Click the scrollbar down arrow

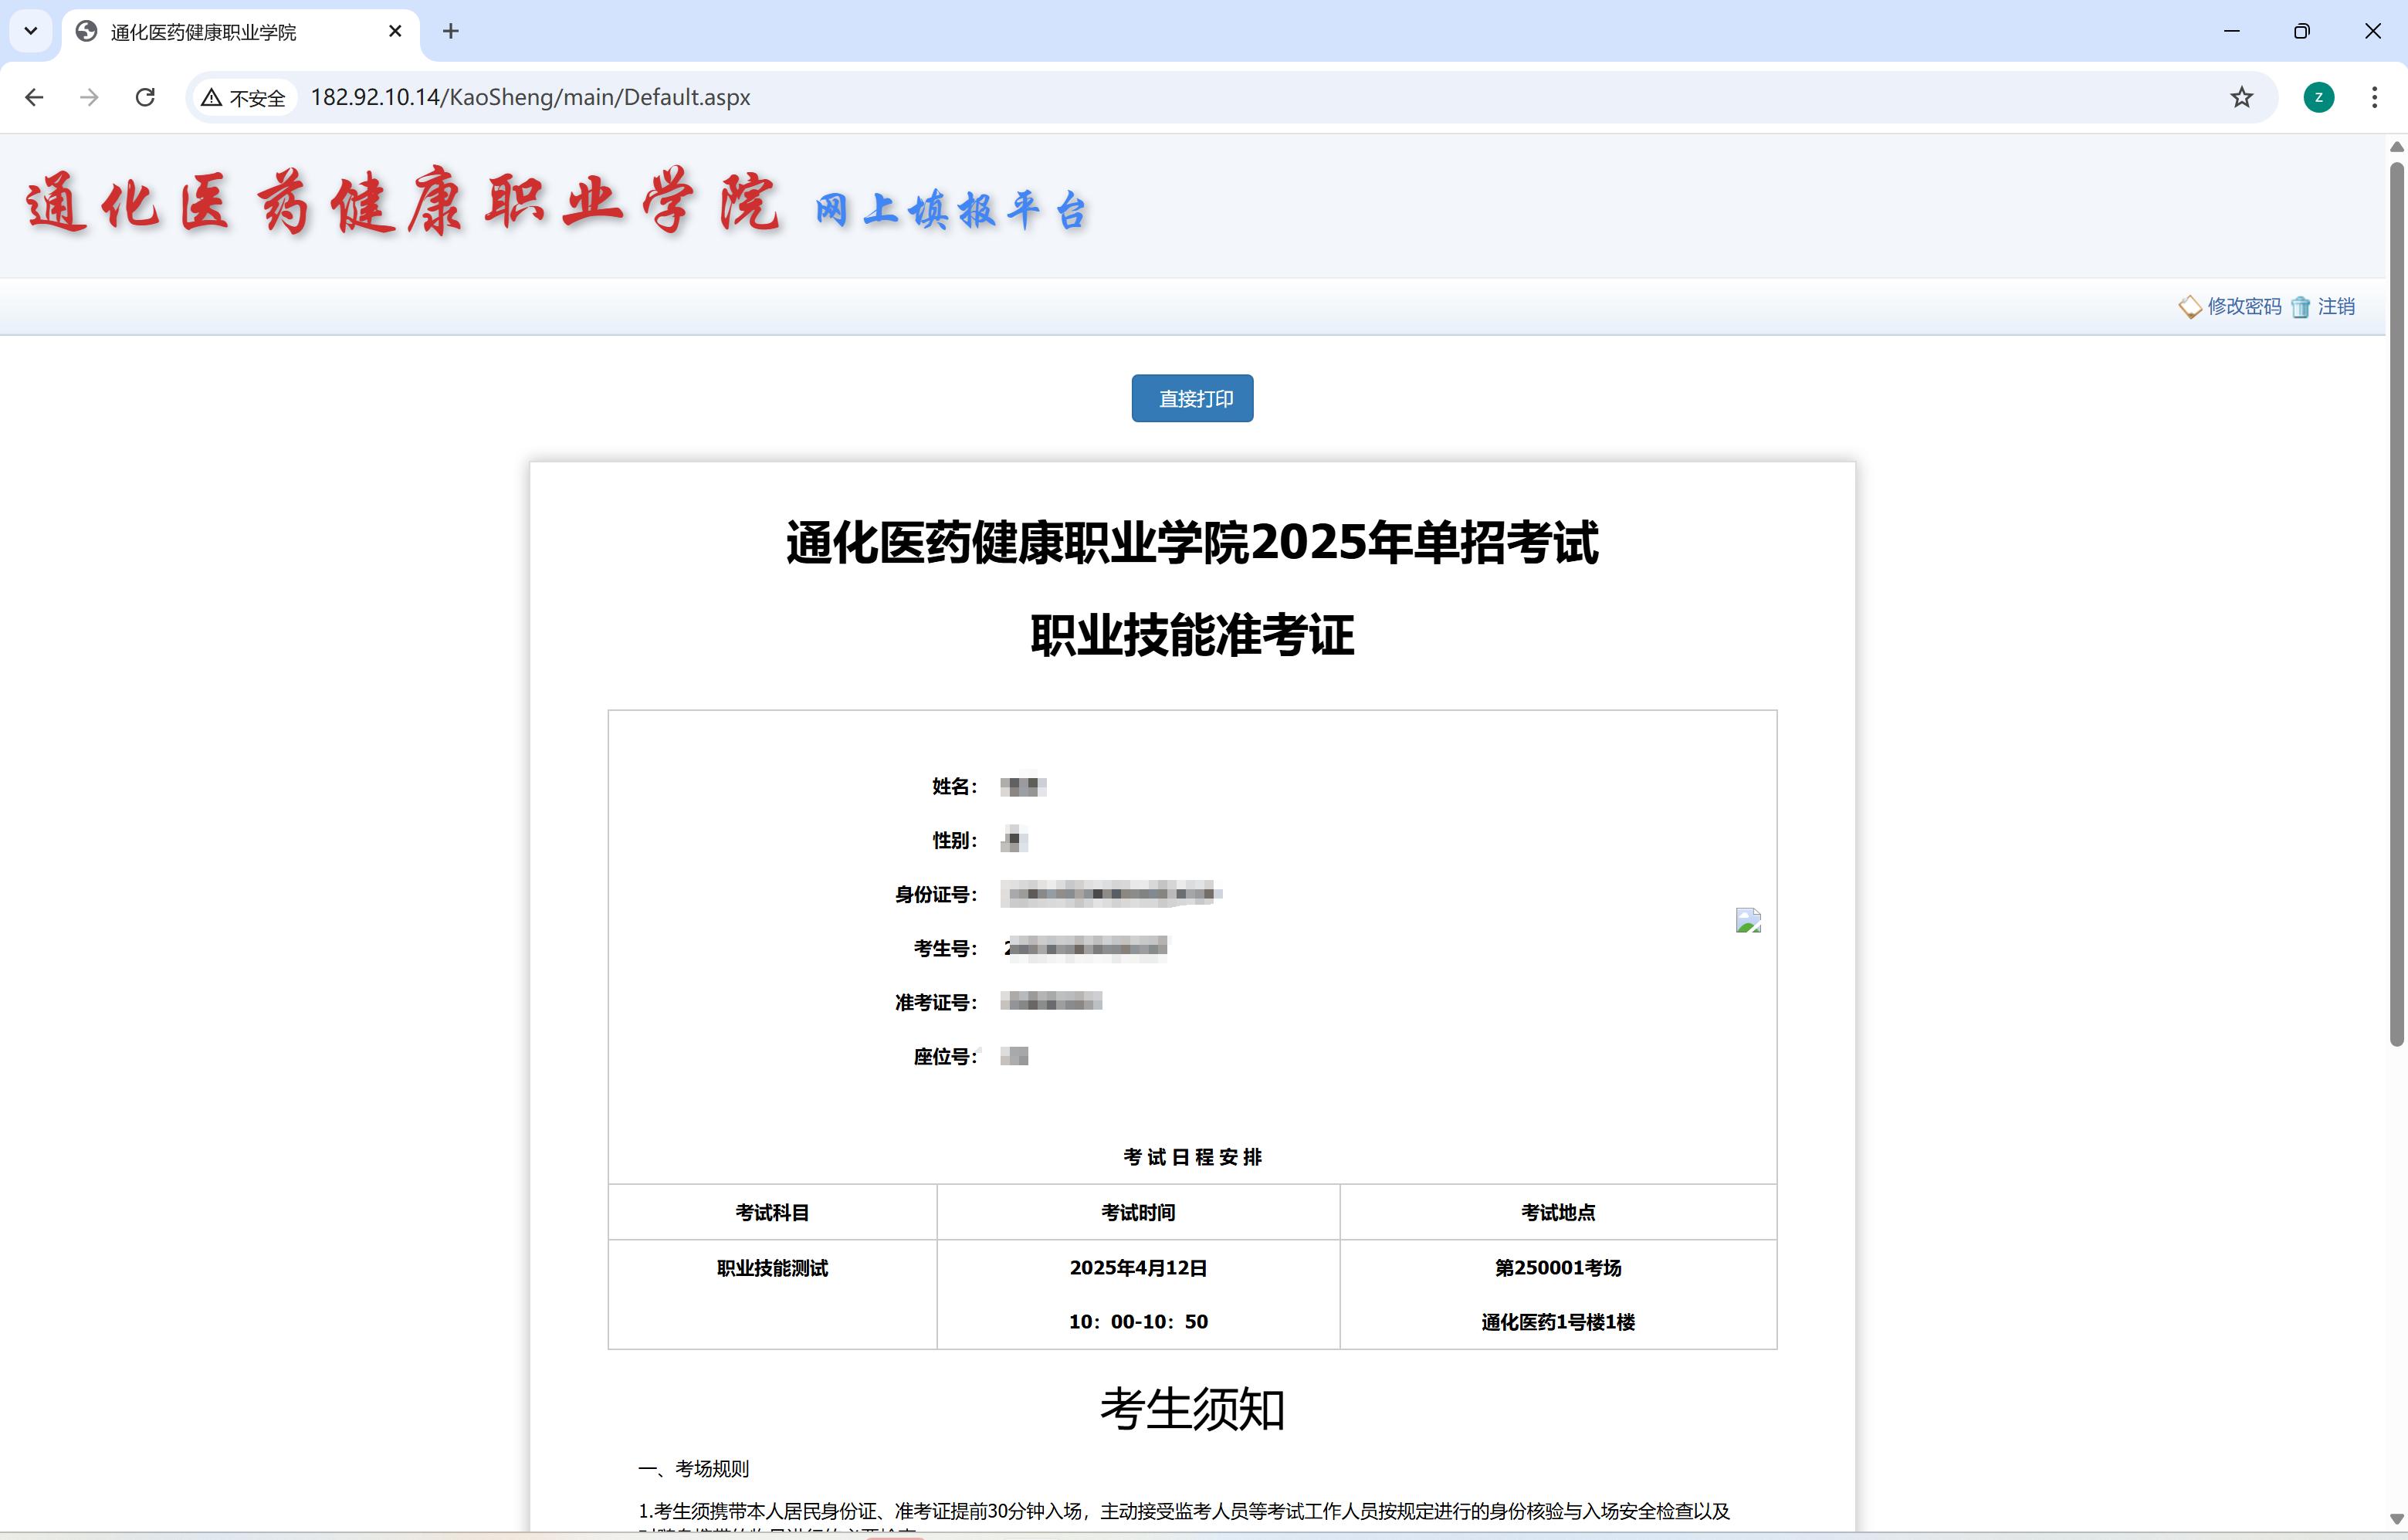pos(2397,1519)
